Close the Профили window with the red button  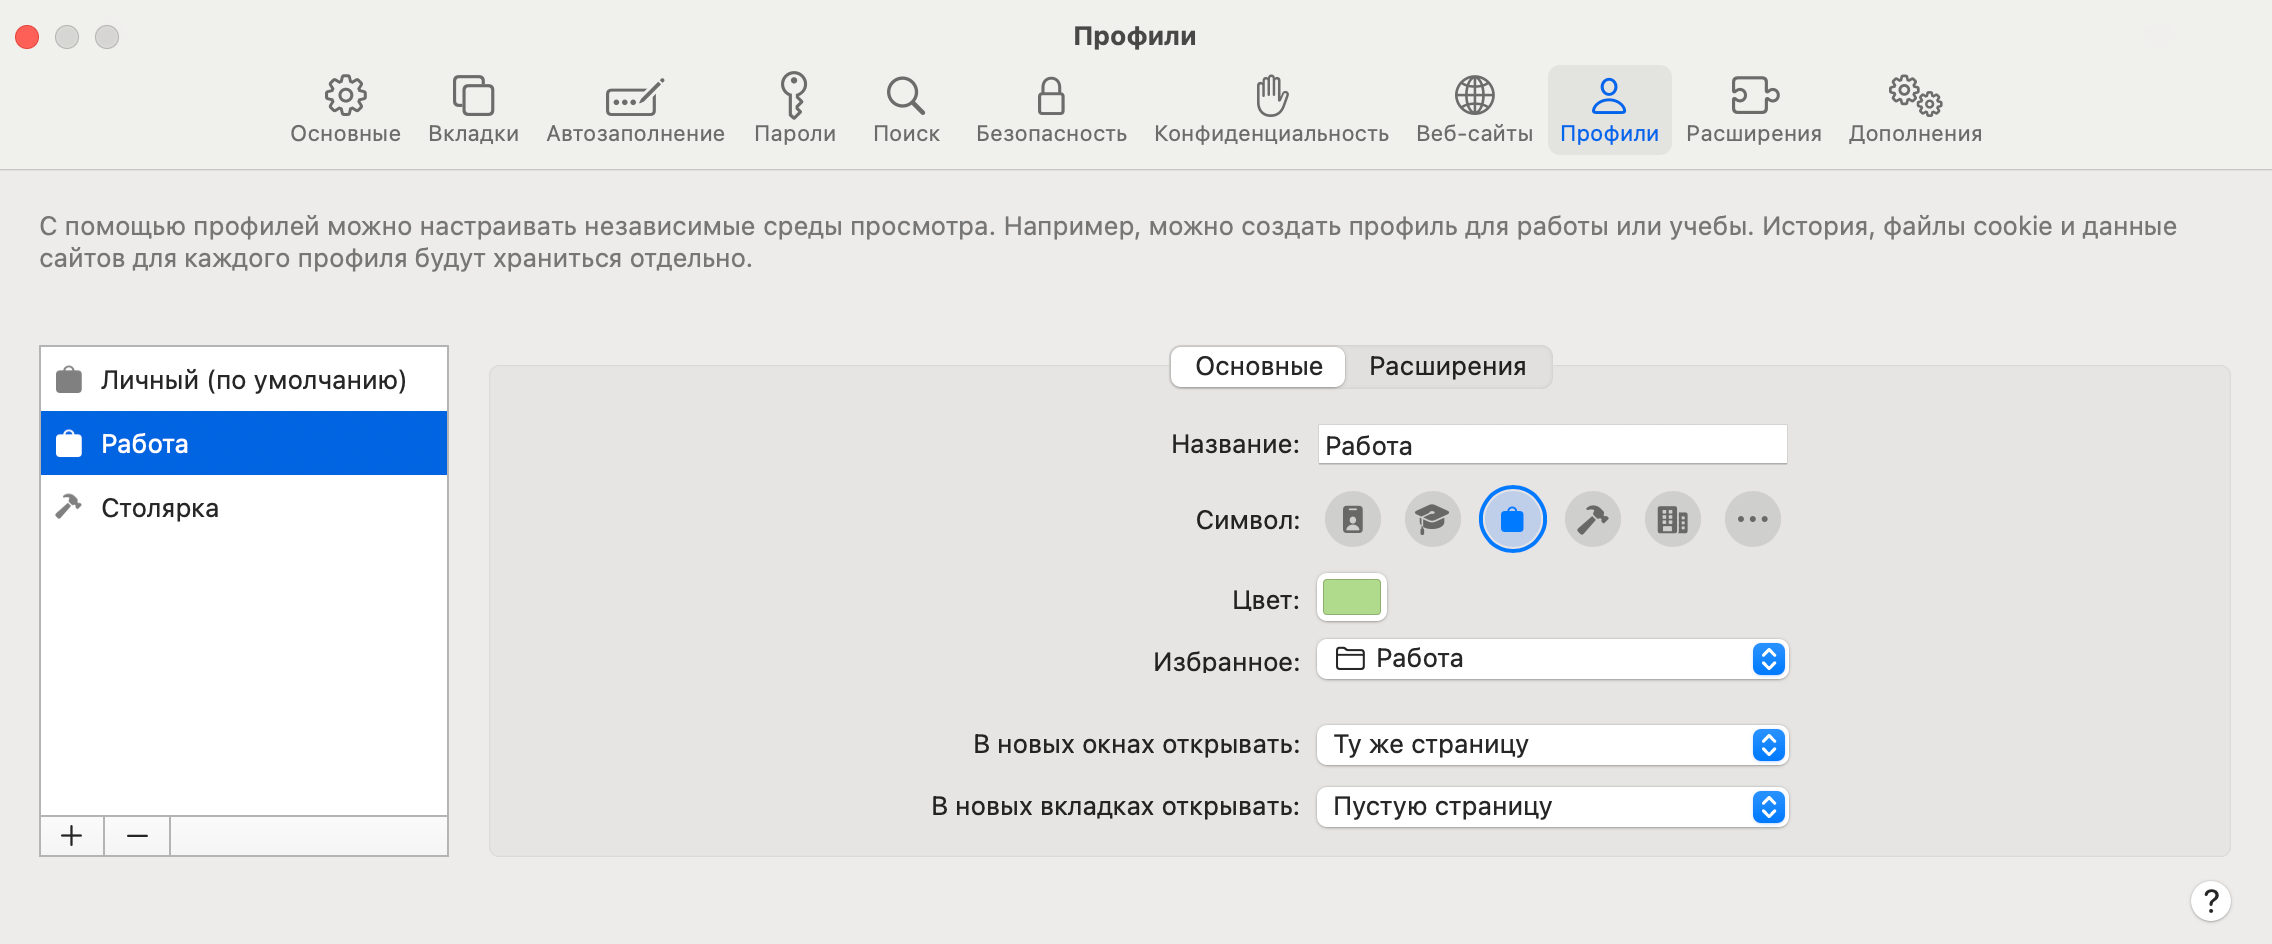coord(27,37)
